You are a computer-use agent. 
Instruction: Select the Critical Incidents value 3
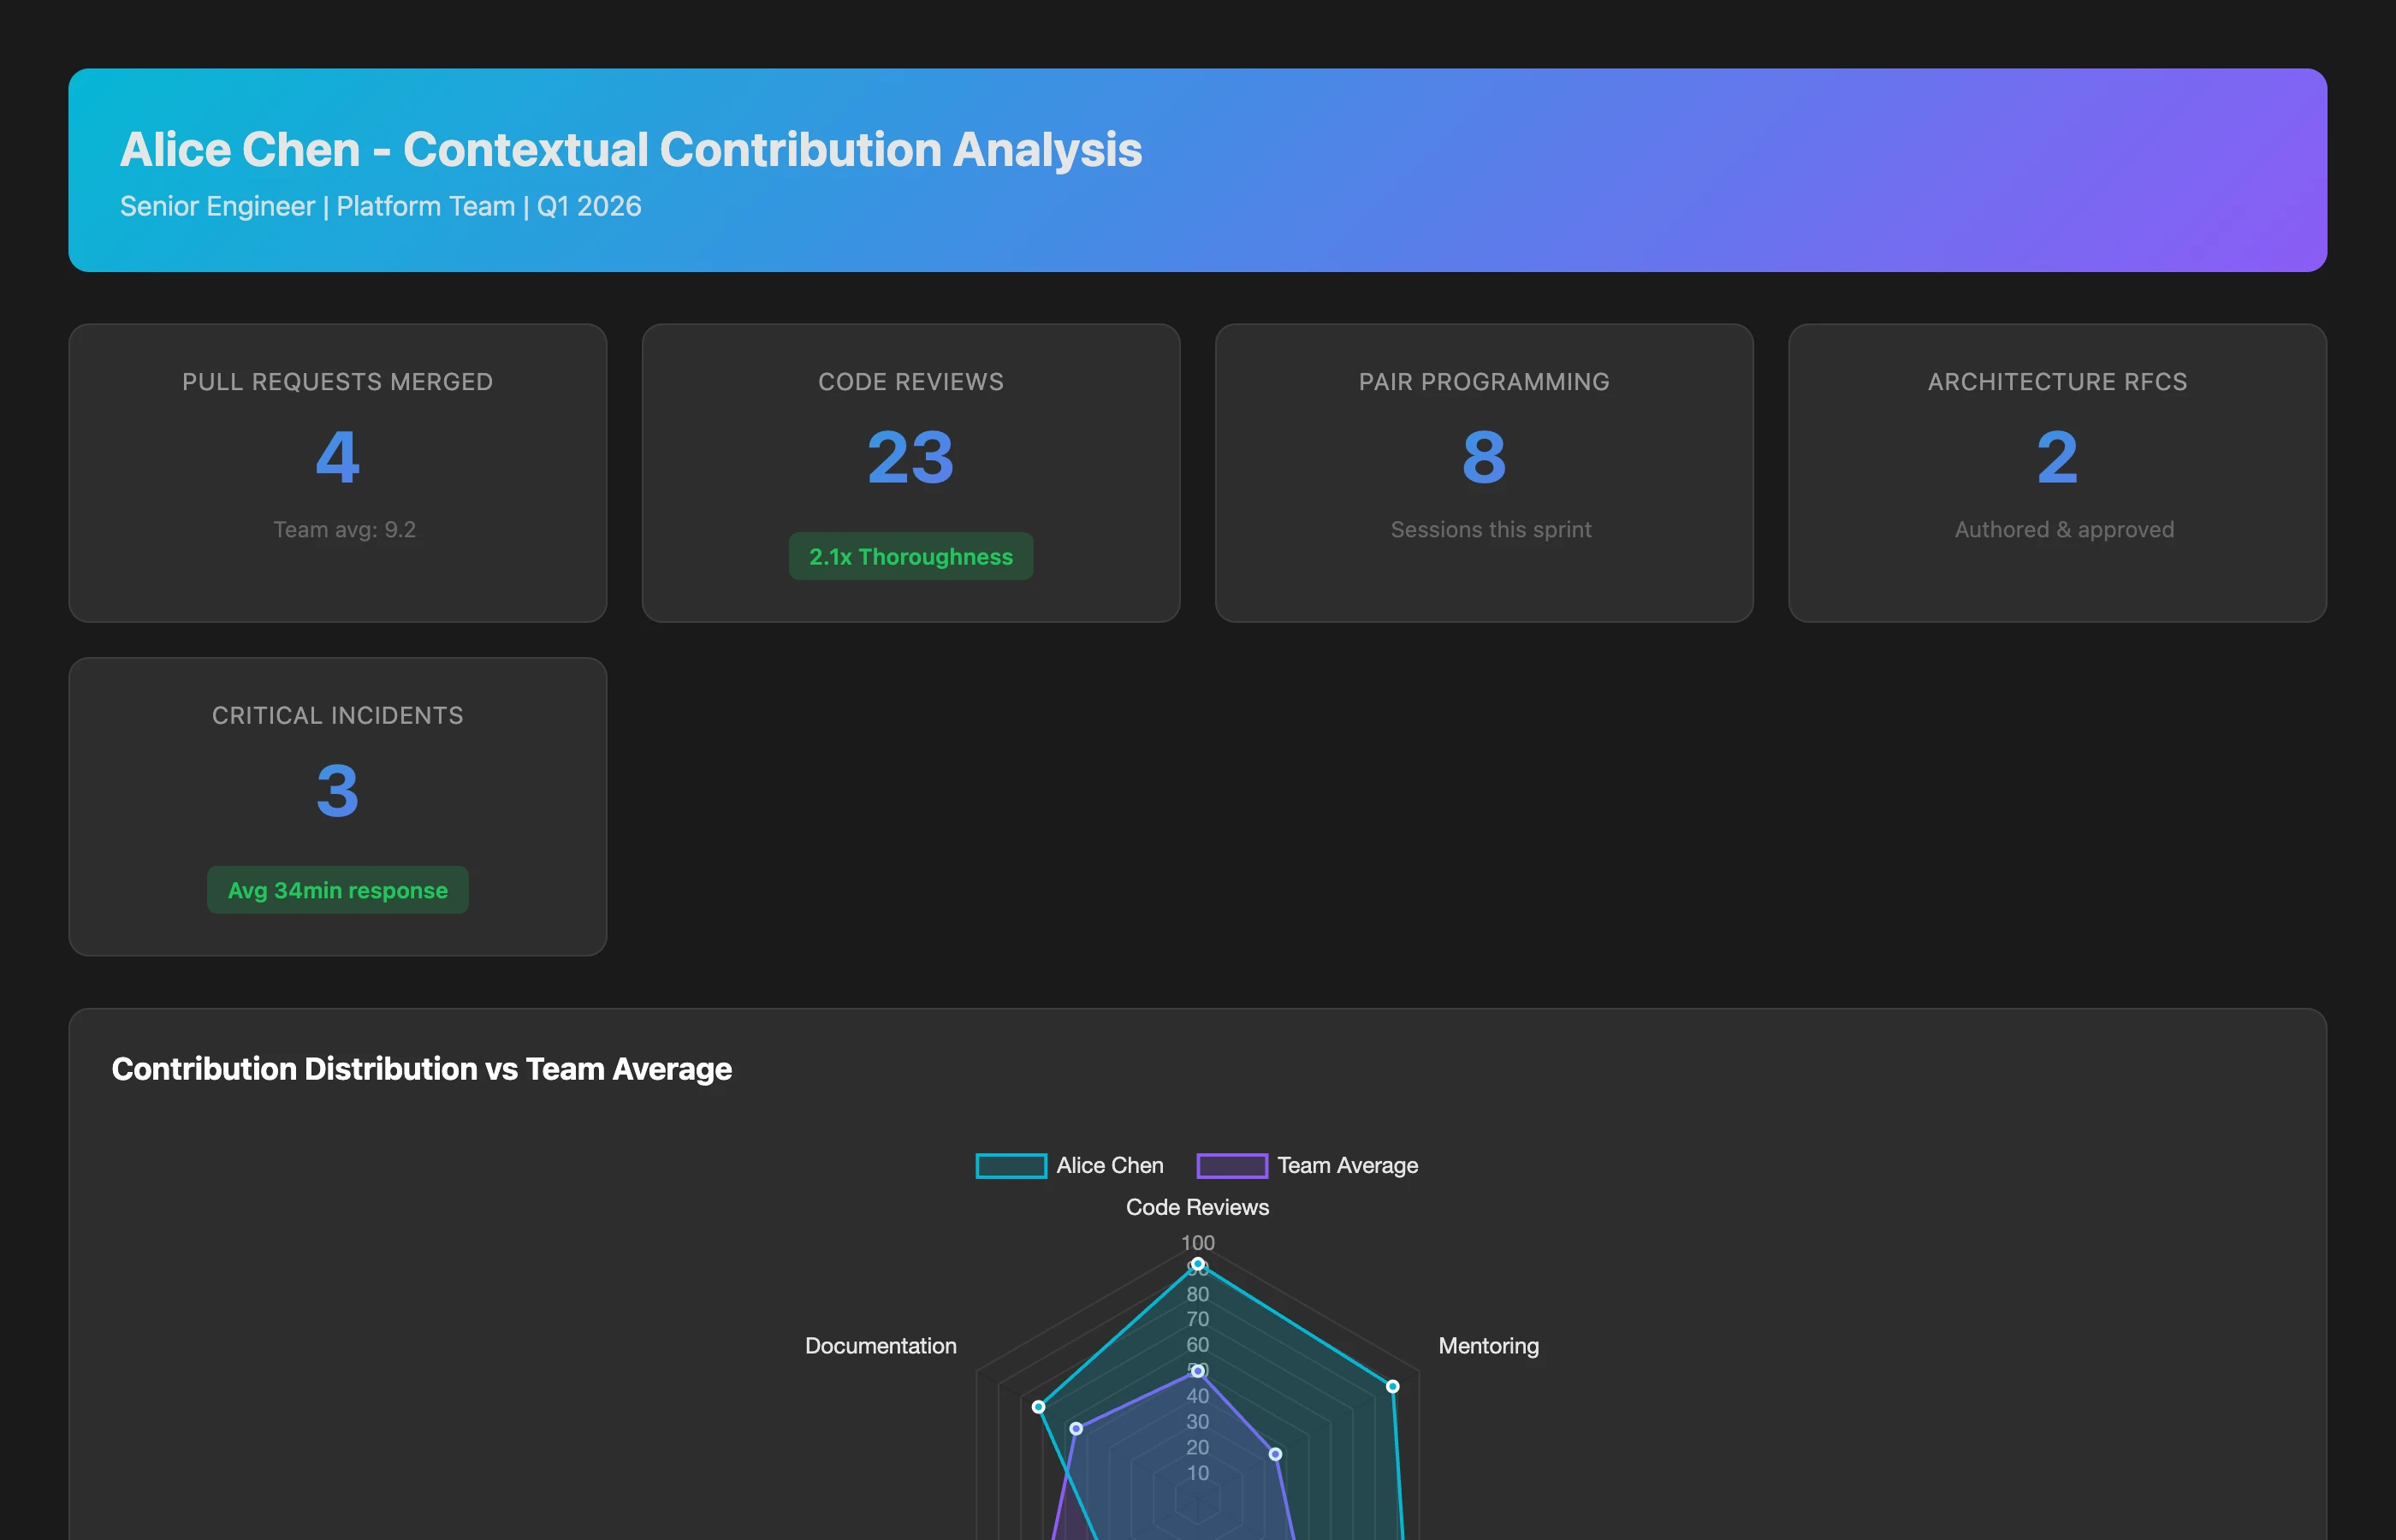tap(338, 791)
